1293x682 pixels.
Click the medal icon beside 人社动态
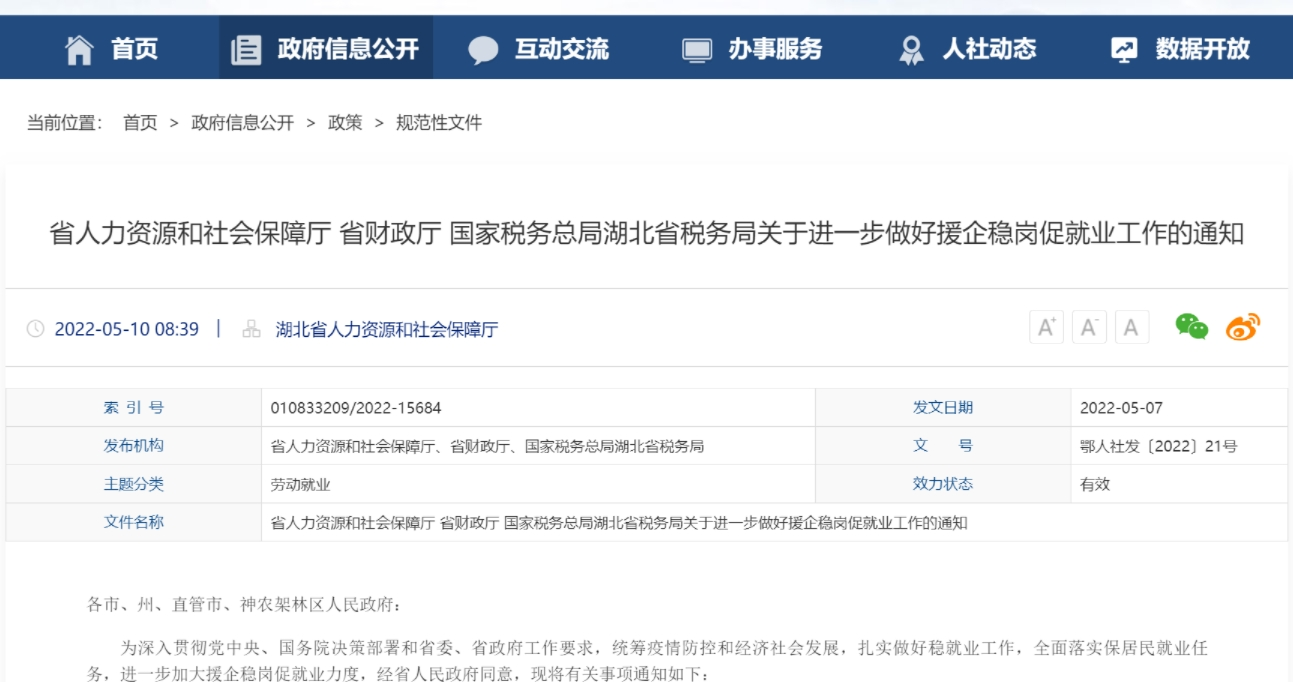911,50
